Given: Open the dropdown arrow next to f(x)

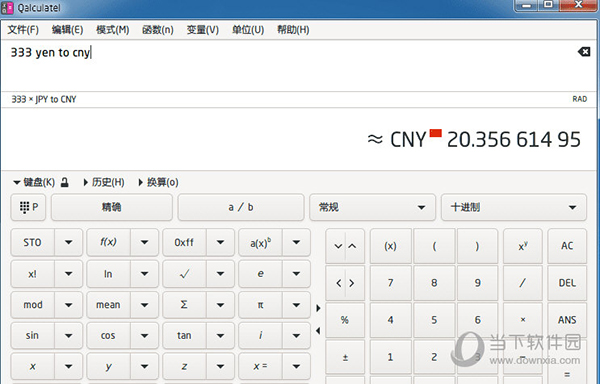Looking at the screenshot, I should click(x=144, y=242).
